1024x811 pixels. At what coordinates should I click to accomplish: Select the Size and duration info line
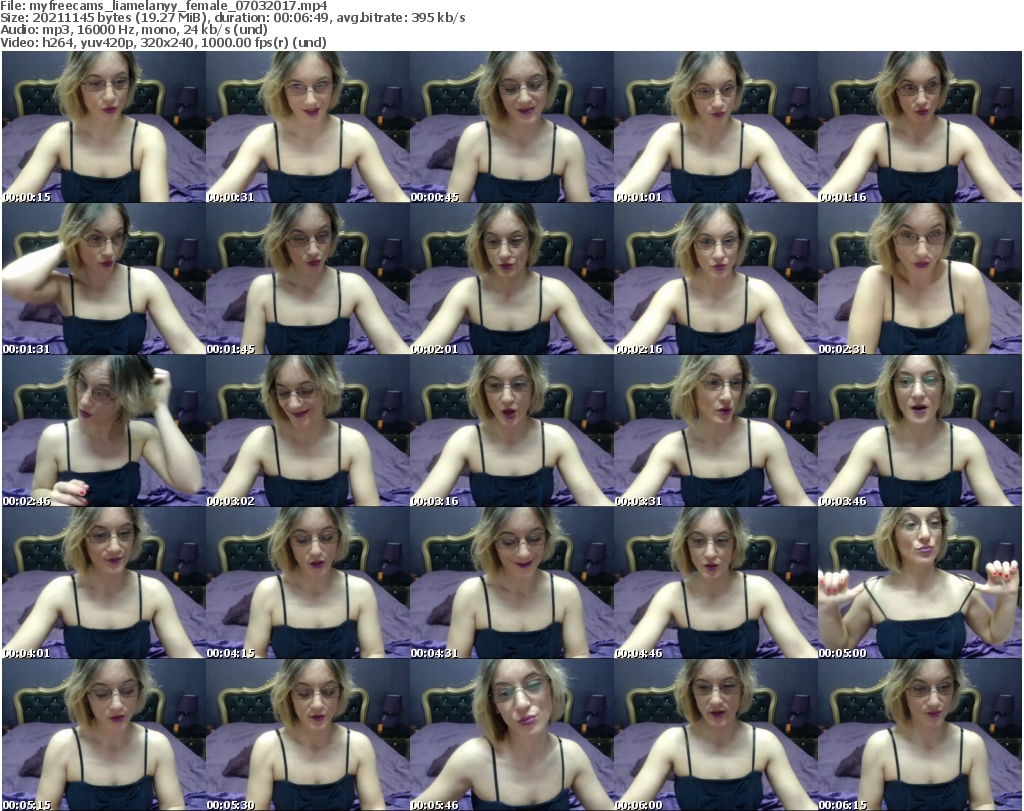[232, 18]
